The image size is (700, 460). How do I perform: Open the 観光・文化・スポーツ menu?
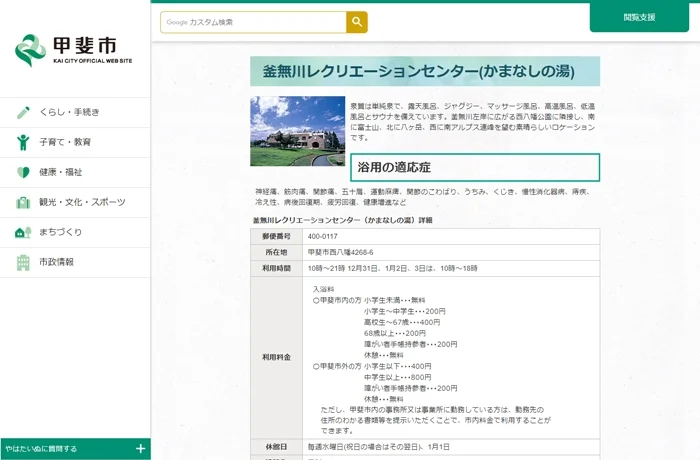click(75, 202)
